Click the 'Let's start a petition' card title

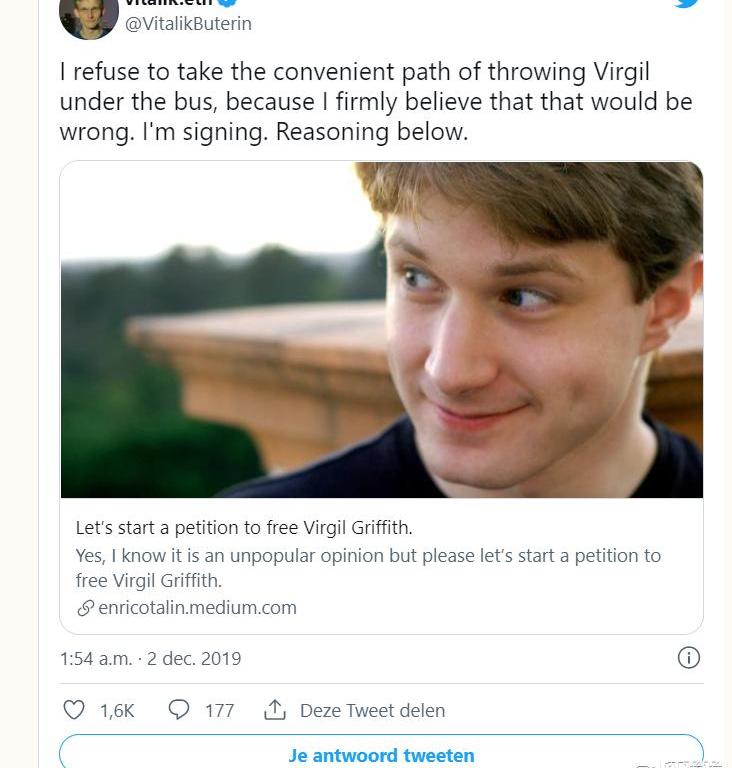244,528
